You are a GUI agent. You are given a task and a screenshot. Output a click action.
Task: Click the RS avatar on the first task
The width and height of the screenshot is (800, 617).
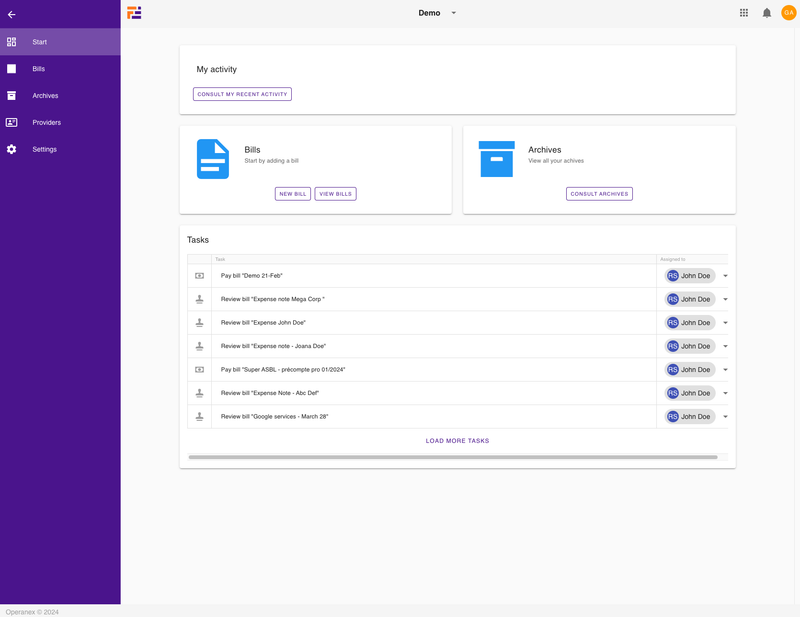672,275
